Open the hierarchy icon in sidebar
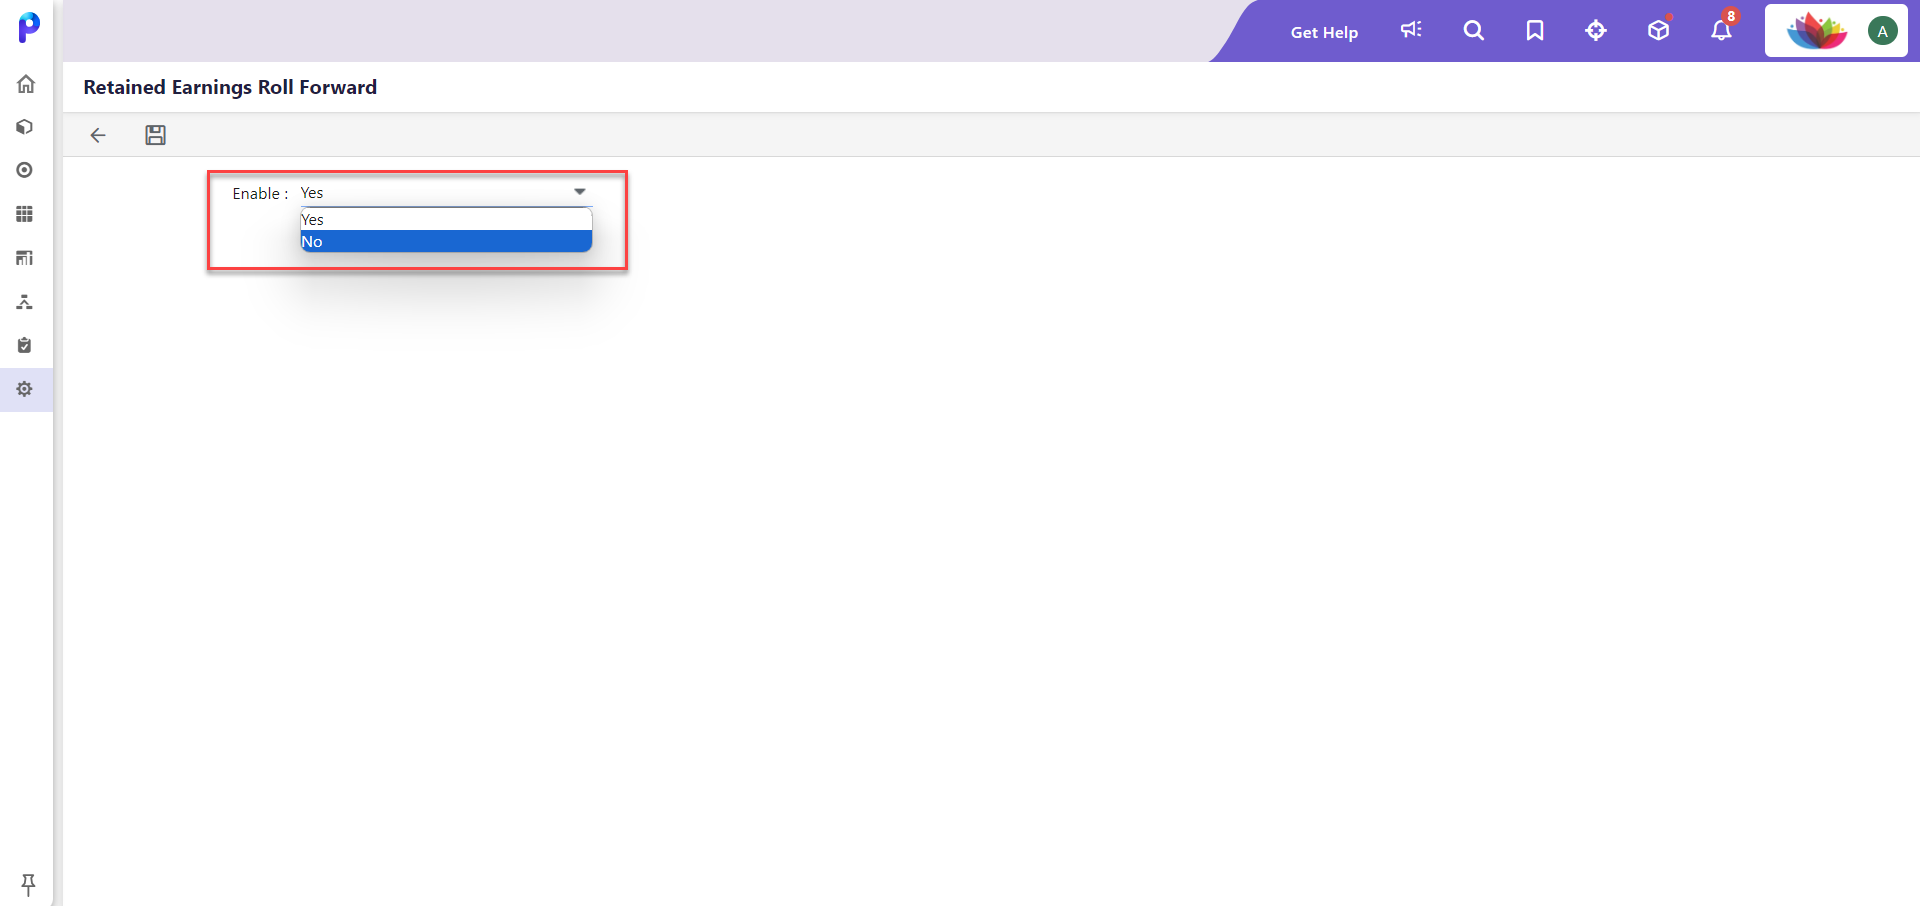Image resolution: width=1920 pixels, height=906 pixels. pyautogui.click(x=25, y=302)
